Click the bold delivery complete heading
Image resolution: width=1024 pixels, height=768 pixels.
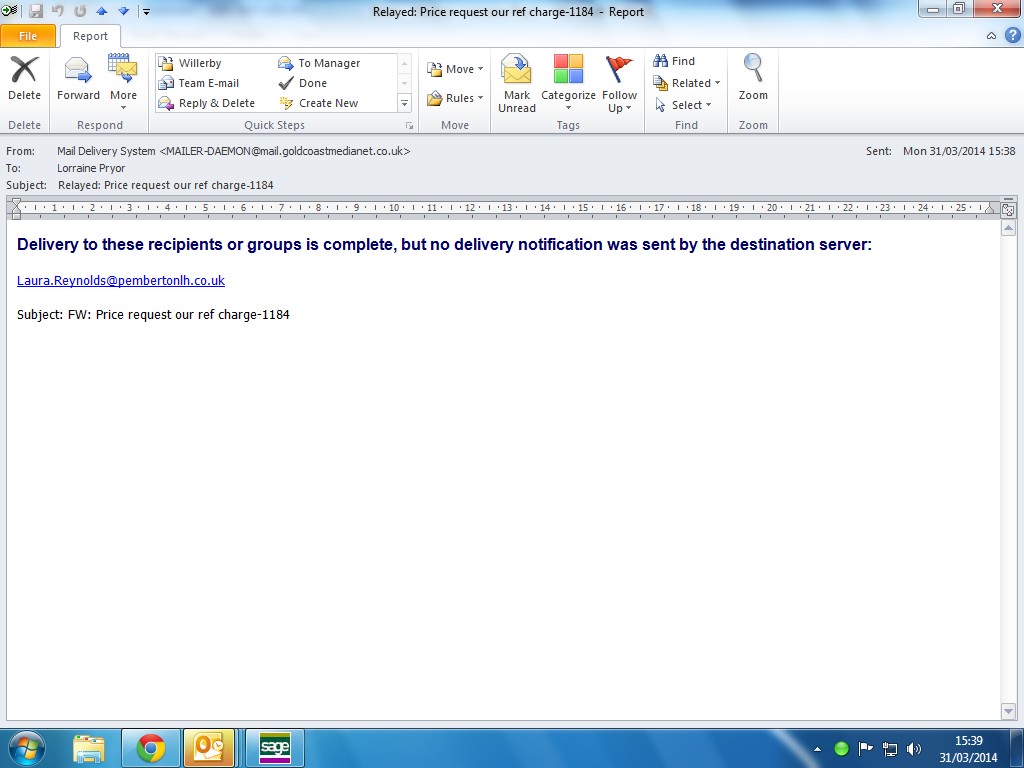point(444,244)
